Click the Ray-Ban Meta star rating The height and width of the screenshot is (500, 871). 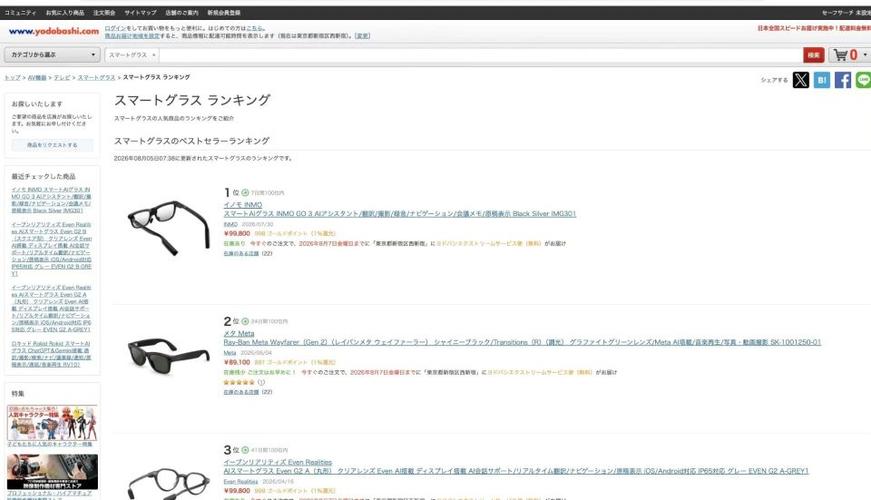coord(239,382)
